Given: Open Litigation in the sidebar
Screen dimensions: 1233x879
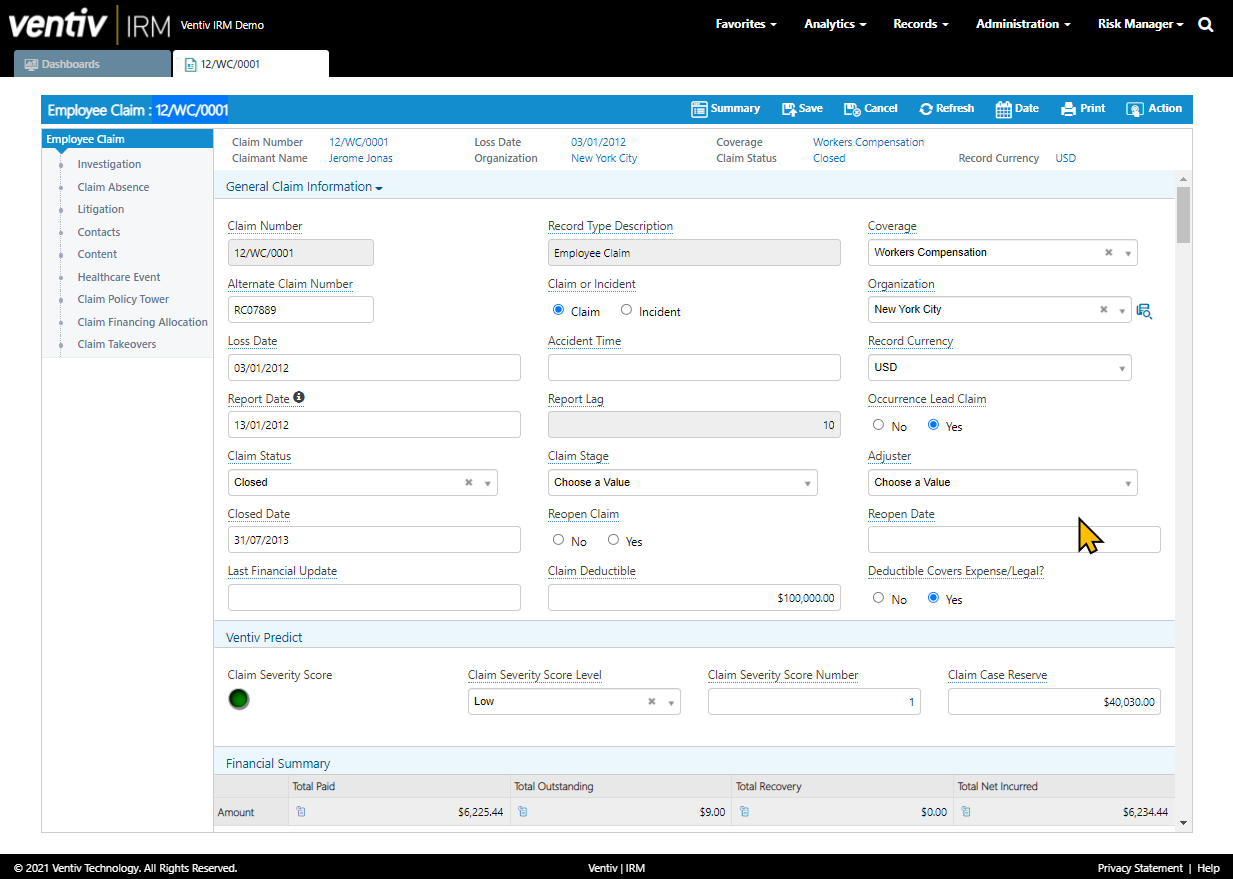Looking at the screenshot, I should click(101, 210).
